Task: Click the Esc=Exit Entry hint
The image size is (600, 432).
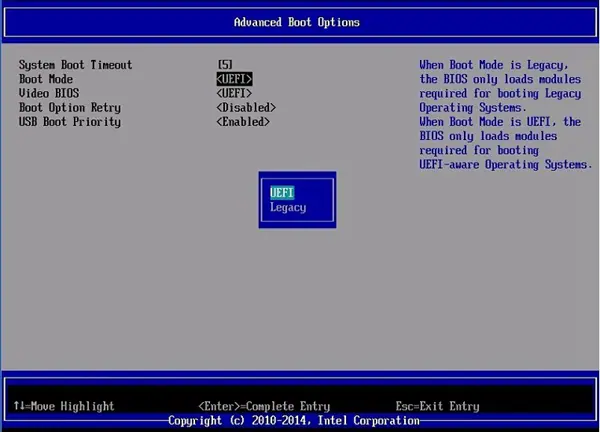Action: point(437,406)
